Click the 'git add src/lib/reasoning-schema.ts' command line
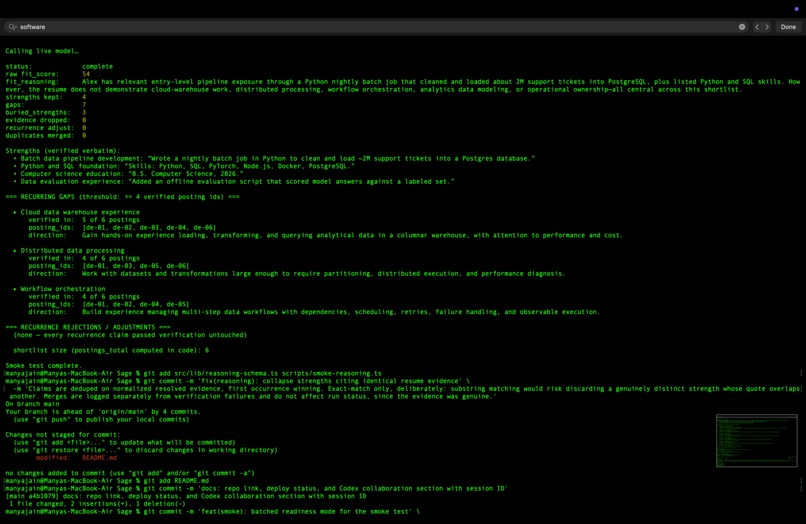This screenshot has width=806, height=524. (x=193, y=373)
